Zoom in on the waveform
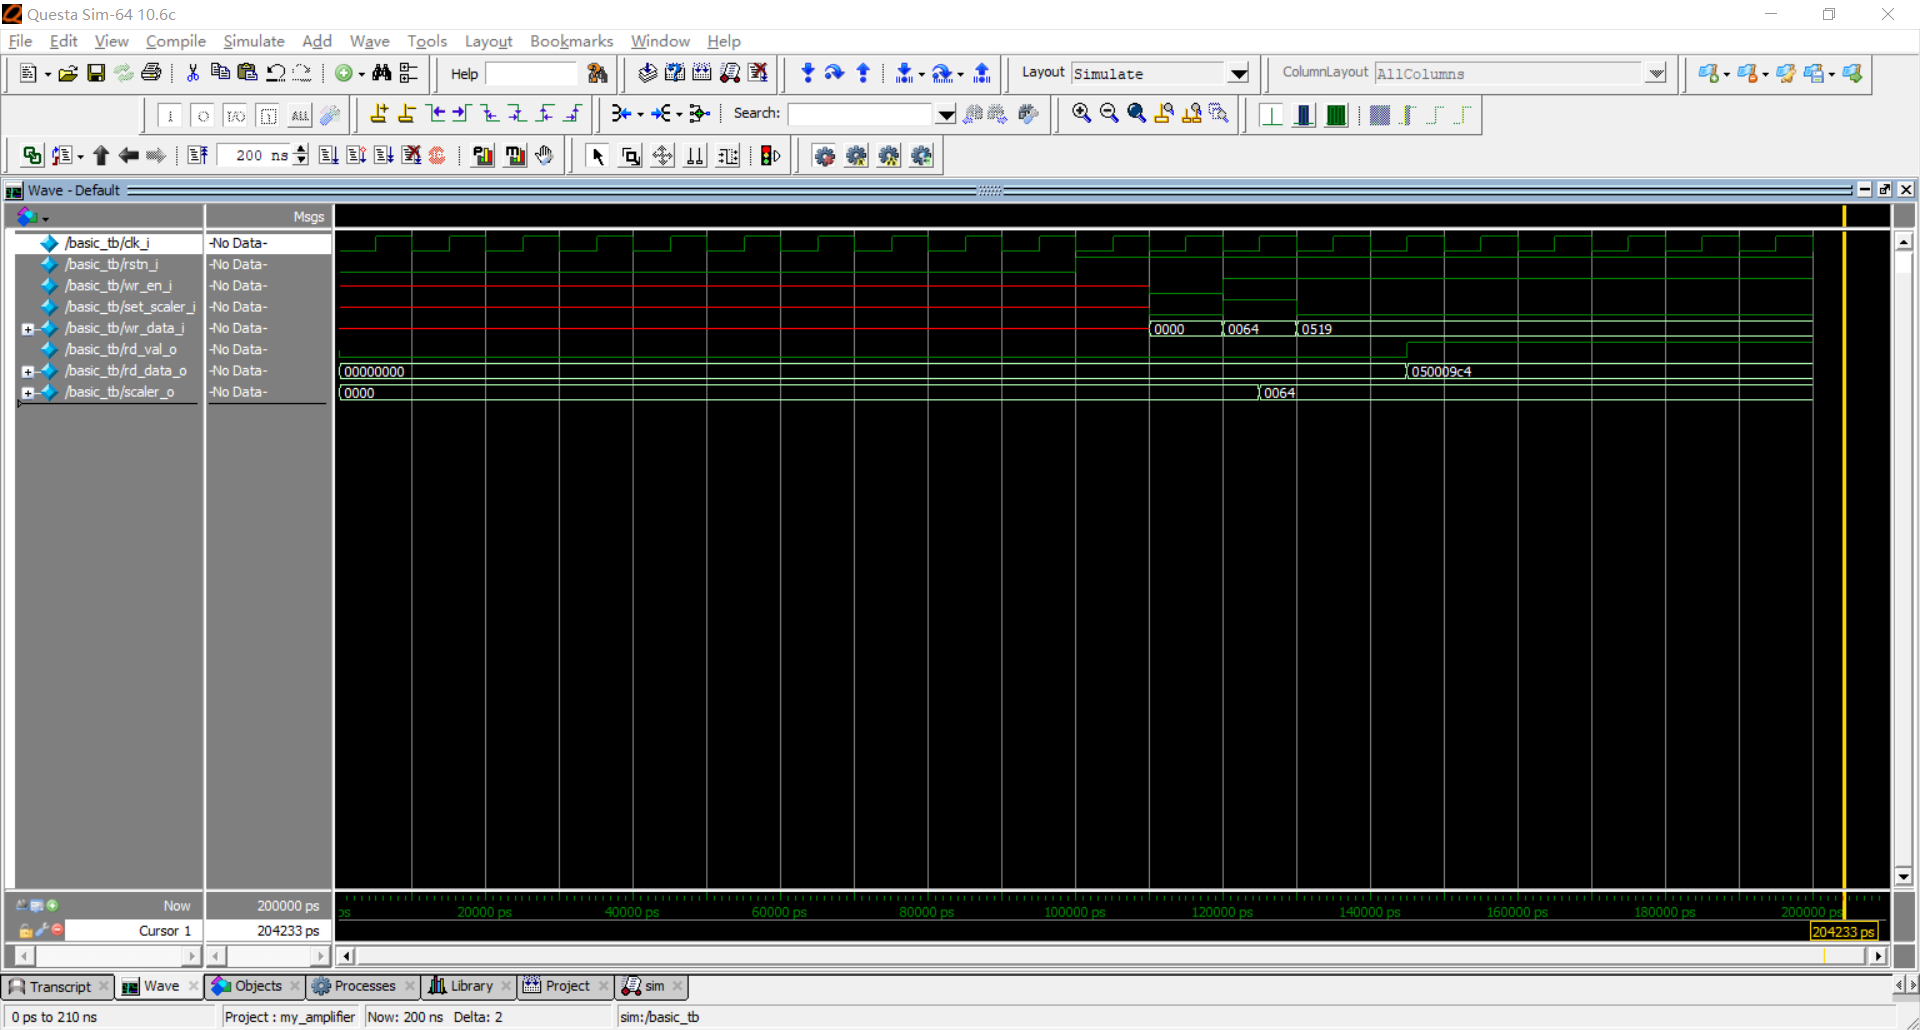Viewport: 1920px width, 1030px height. 1081,114
